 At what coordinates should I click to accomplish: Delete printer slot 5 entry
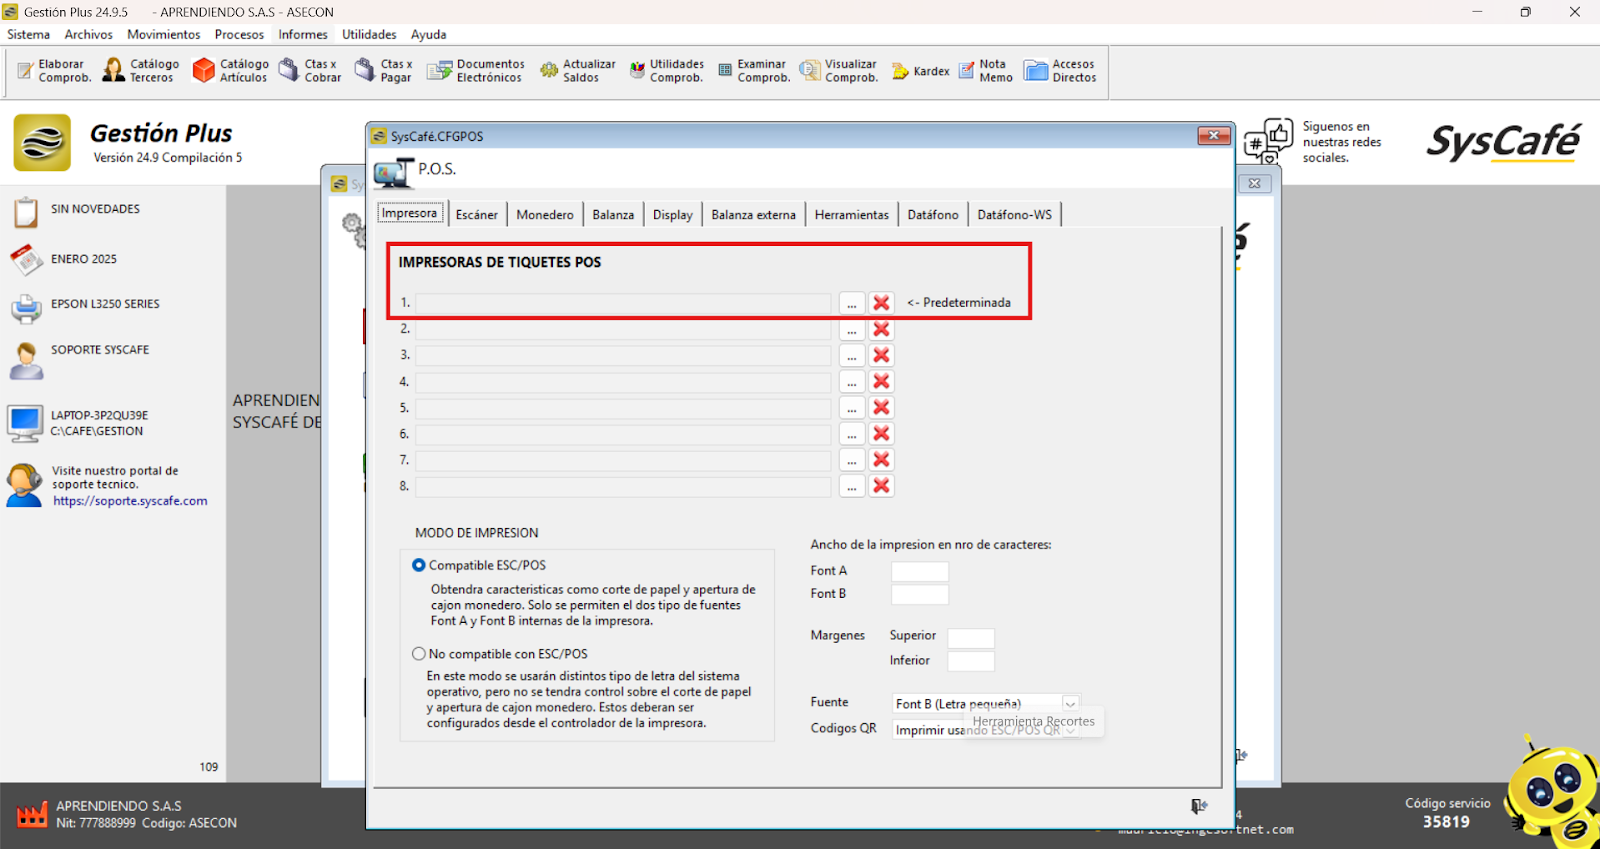pos(881,408)
